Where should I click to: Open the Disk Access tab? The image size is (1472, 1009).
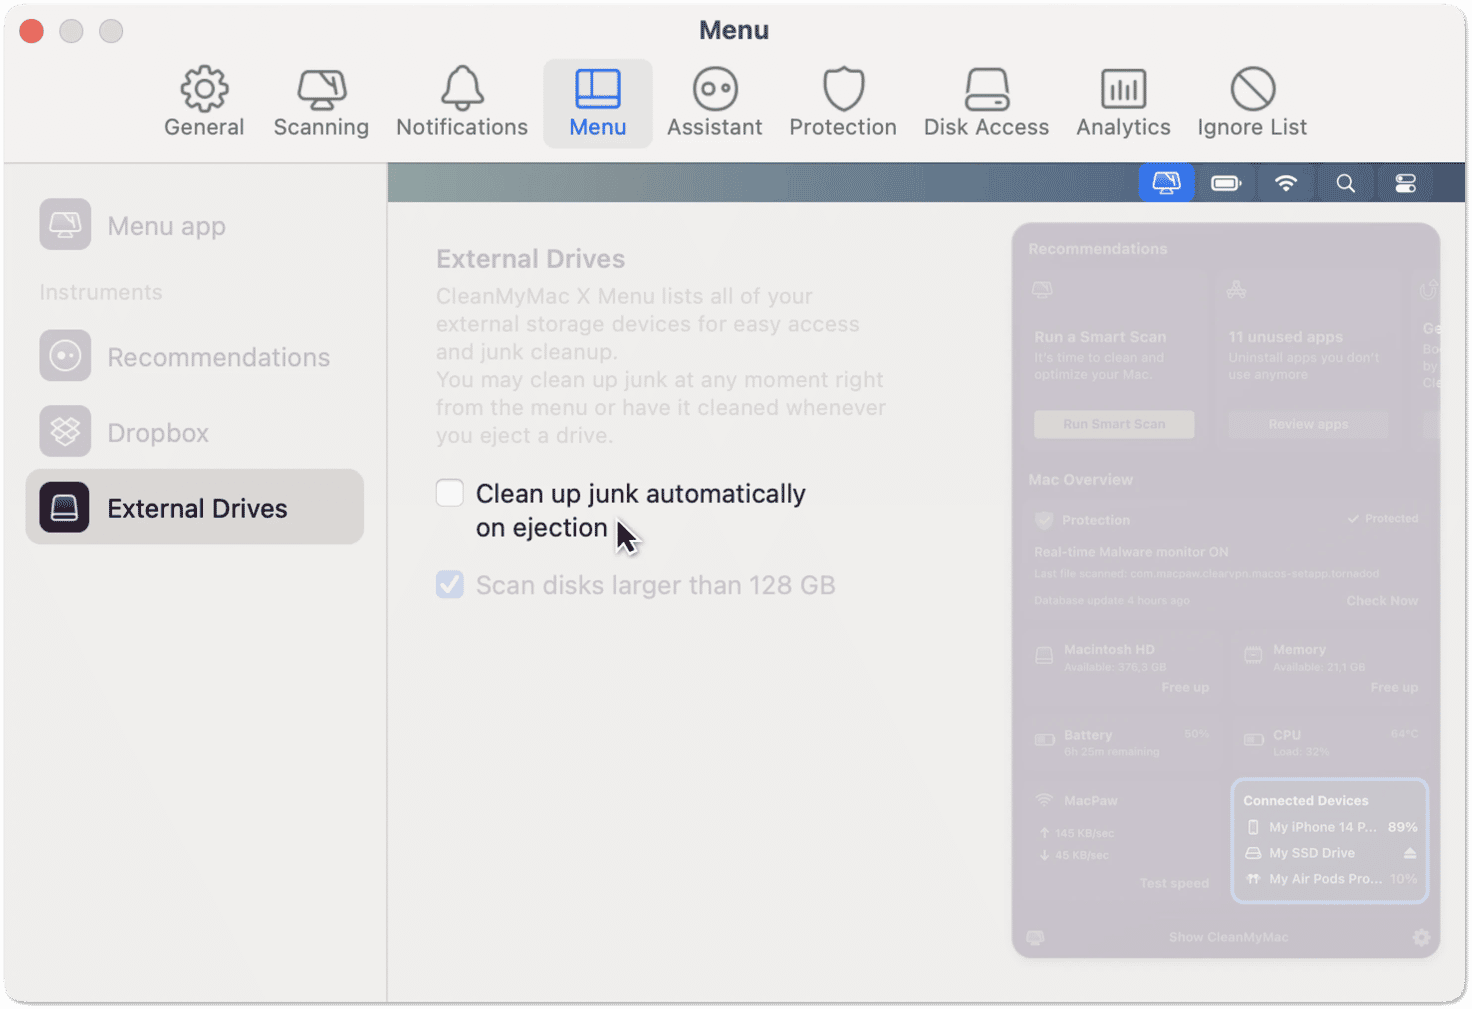tap(986, 103)
